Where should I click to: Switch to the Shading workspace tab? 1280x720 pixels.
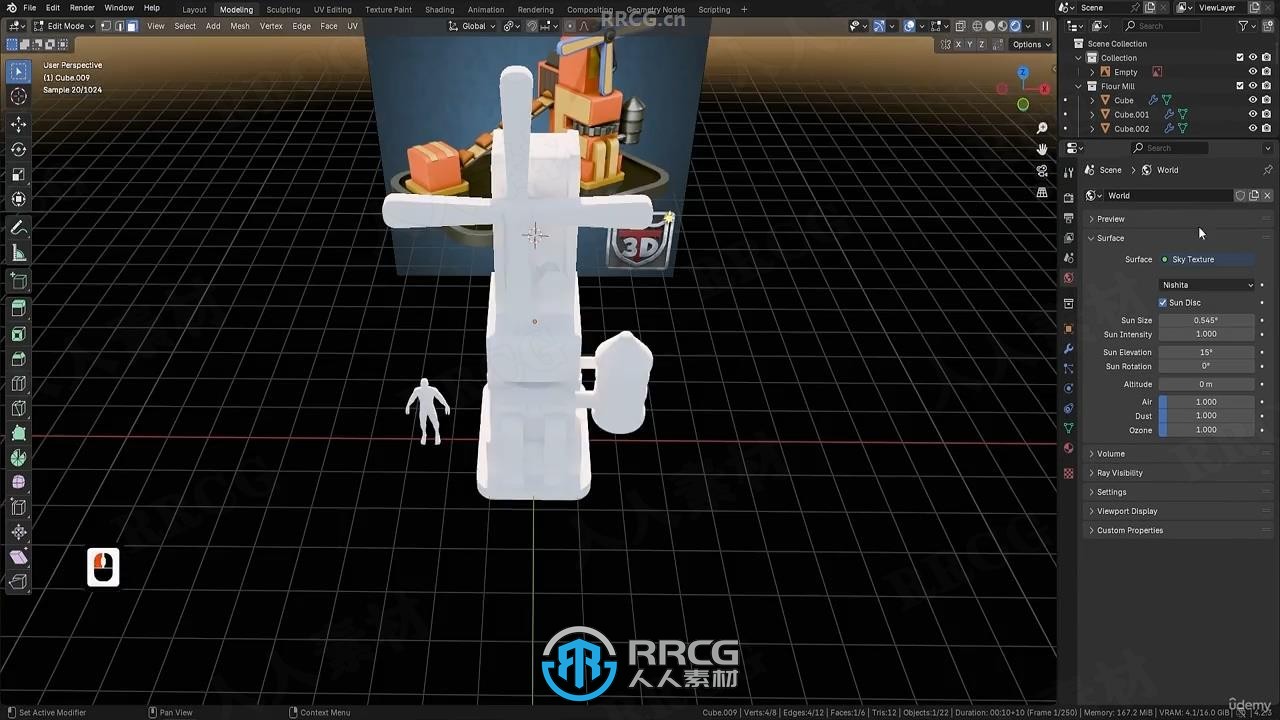[439, 9]
